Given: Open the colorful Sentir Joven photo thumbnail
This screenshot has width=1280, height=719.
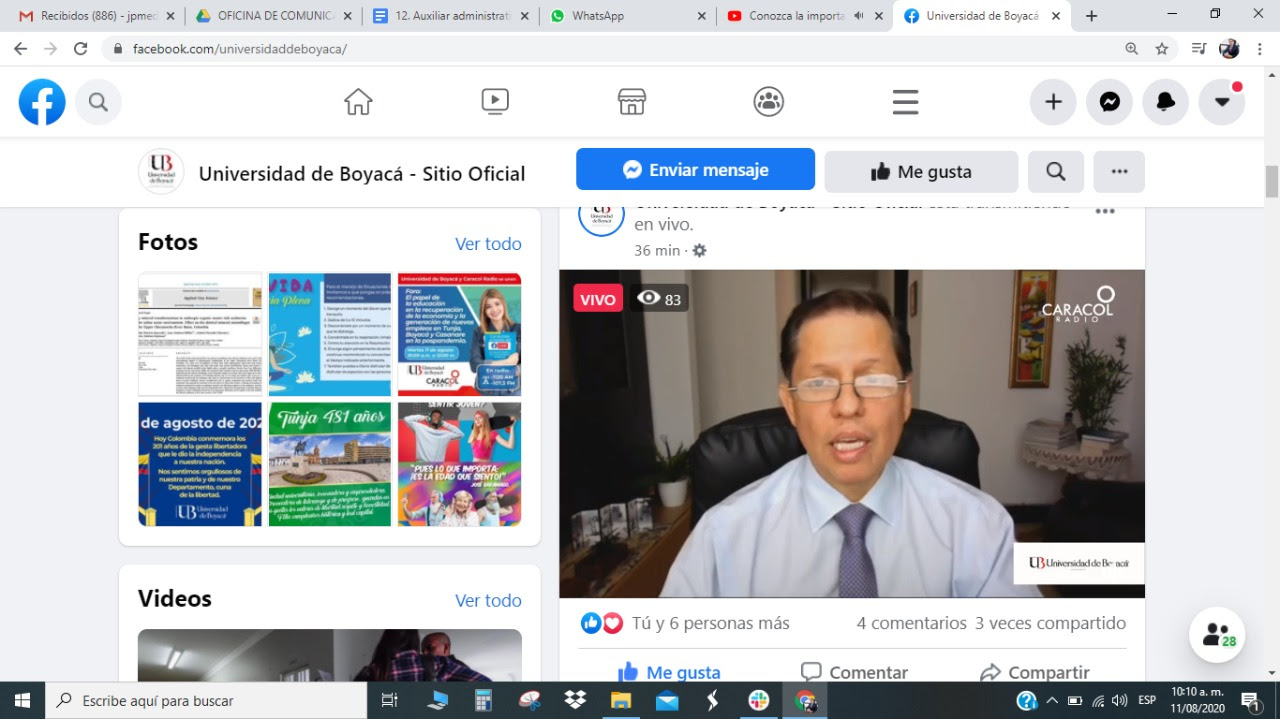Looking at the screenshot, I should click(460, 464).
